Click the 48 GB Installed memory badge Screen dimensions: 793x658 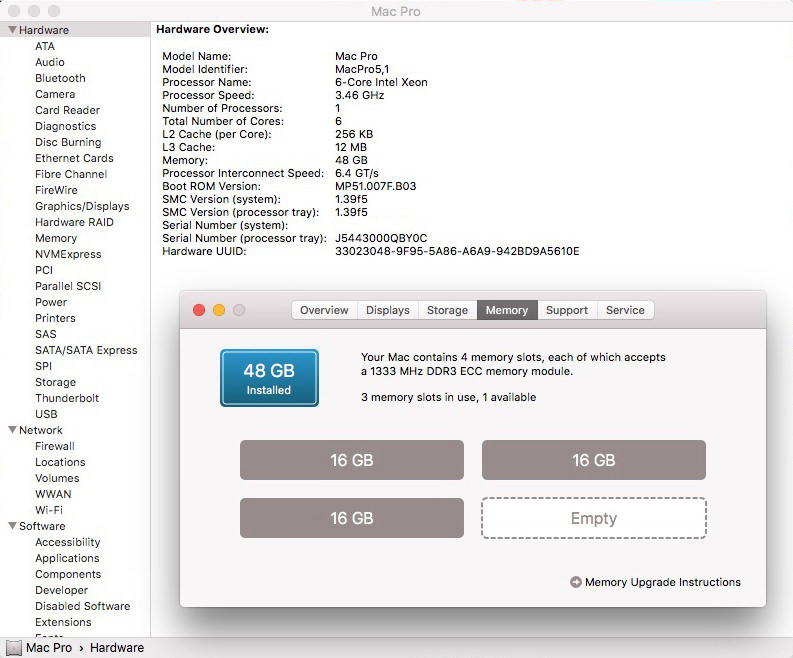click(269, 378)
